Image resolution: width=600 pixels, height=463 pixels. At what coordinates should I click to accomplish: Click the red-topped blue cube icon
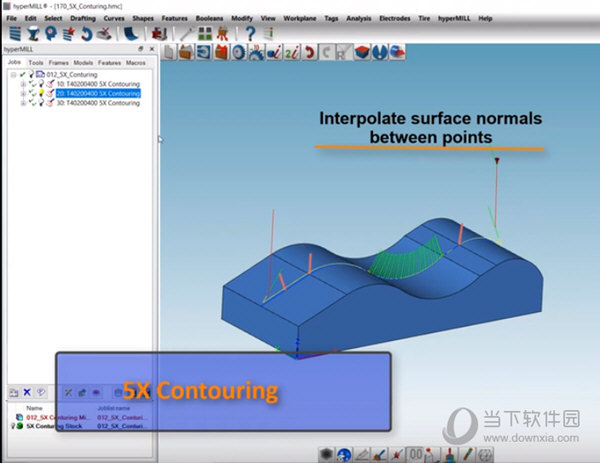(362, 52)
